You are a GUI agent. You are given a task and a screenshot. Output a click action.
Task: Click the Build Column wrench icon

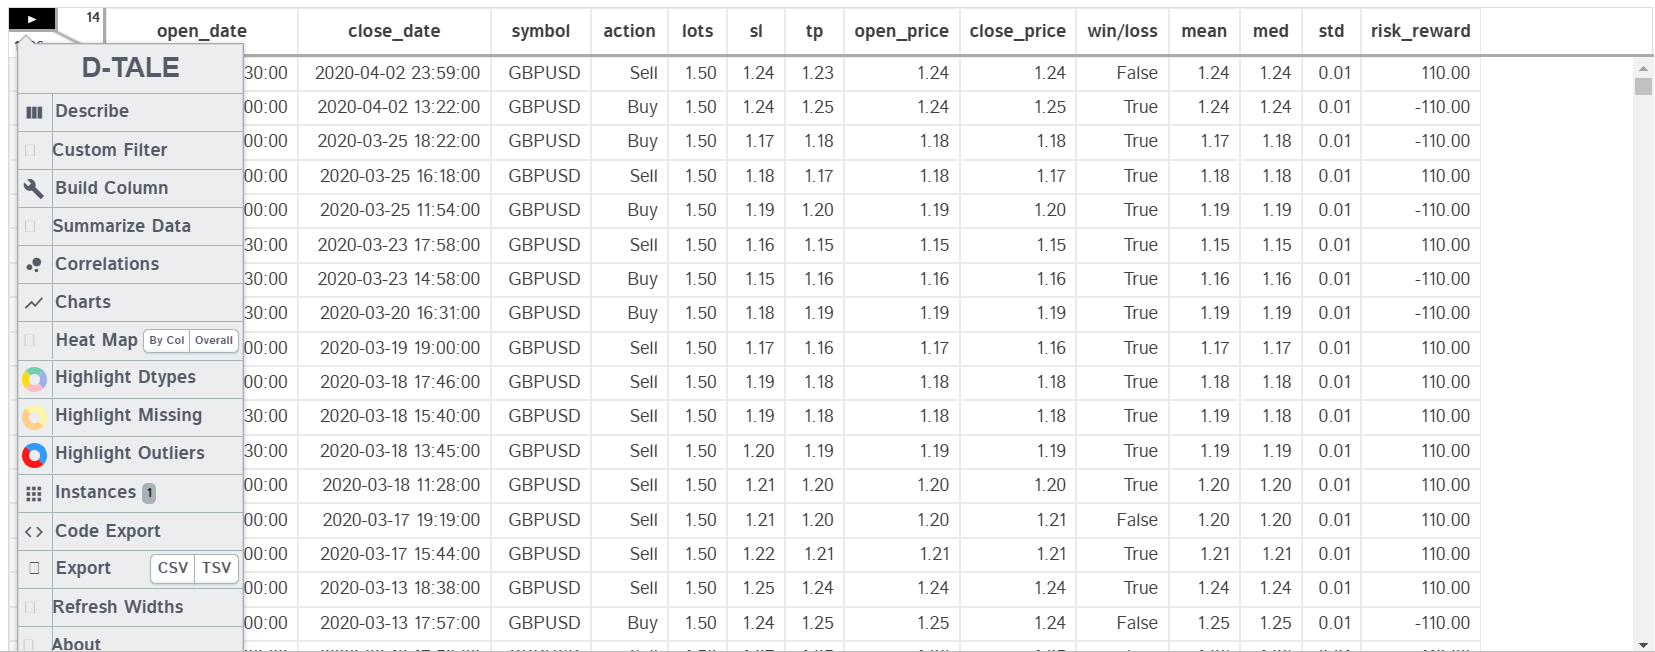click(34, 188)
